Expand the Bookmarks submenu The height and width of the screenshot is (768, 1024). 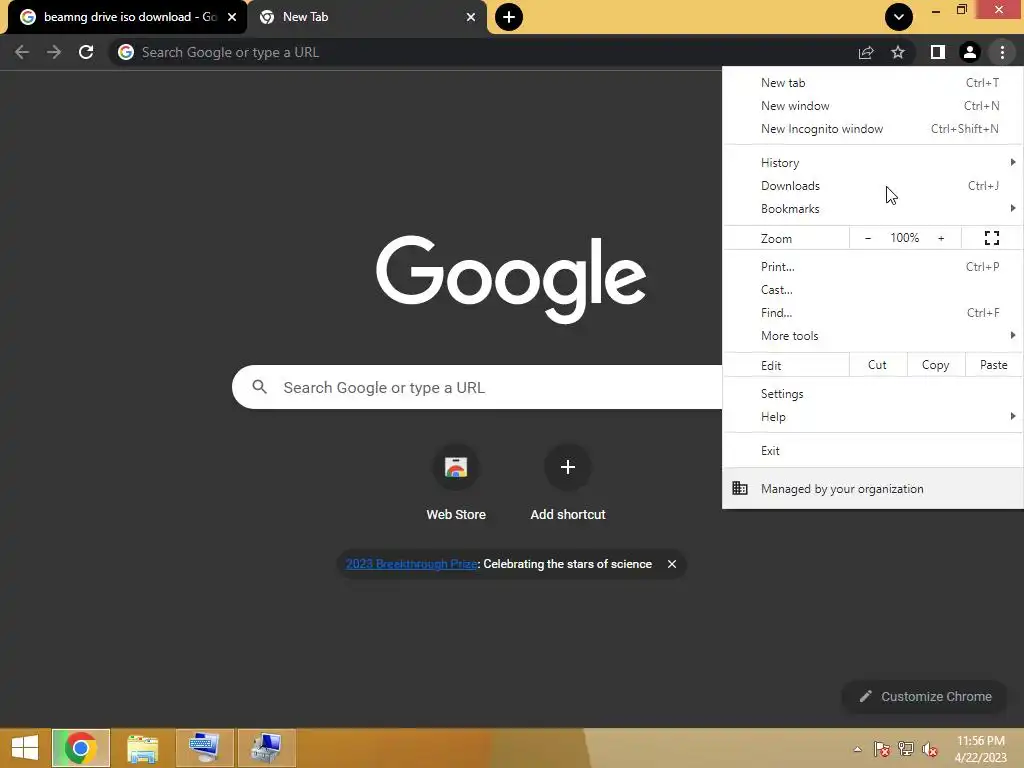point(872,208)
